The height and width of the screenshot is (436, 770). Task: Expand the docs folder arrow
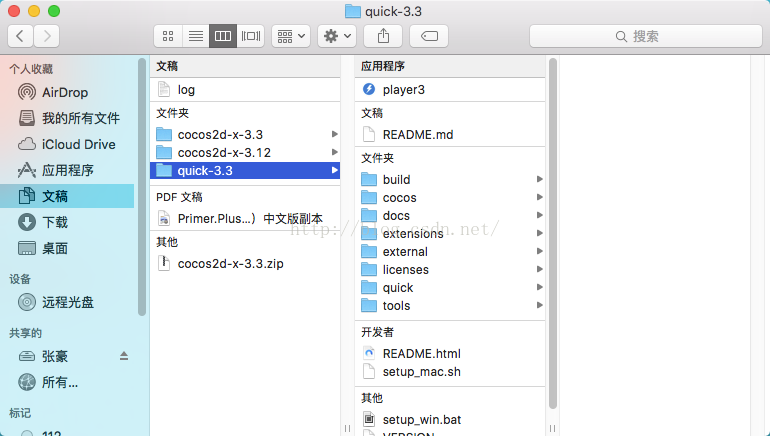[x=539, y=215]
